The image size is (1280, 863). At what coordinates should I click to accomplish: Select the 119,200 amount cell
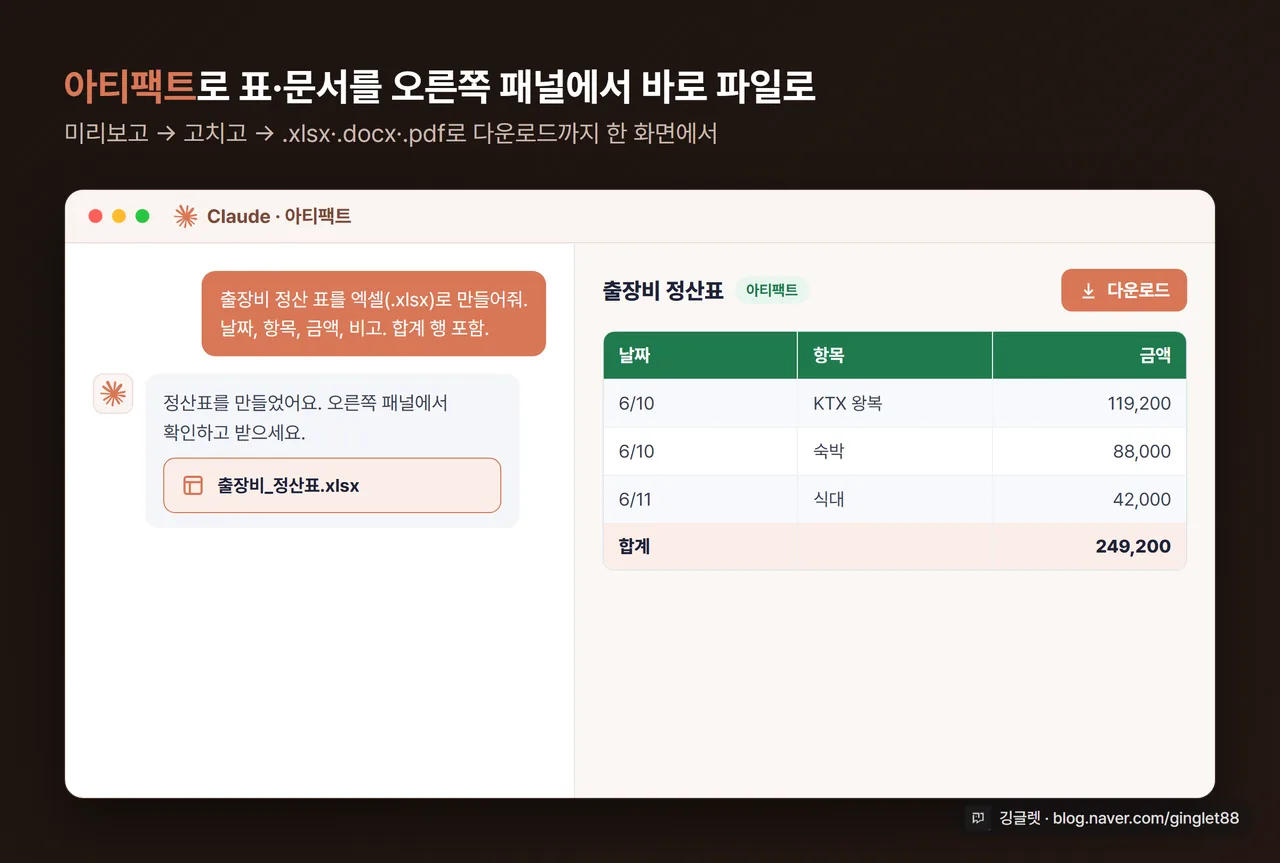pos(1090,404)
